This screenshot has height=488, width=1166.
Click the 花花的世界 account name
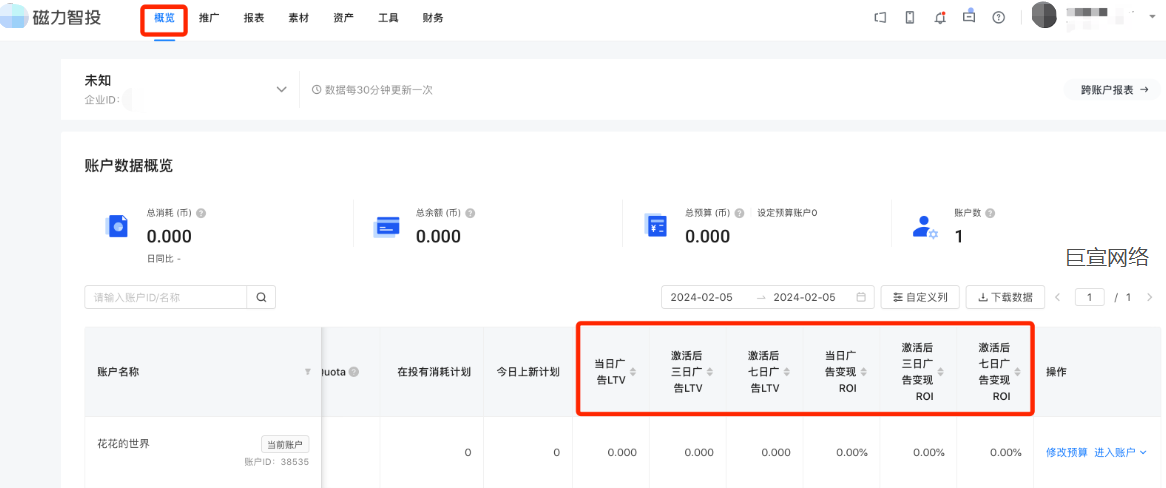click(123, 444)
